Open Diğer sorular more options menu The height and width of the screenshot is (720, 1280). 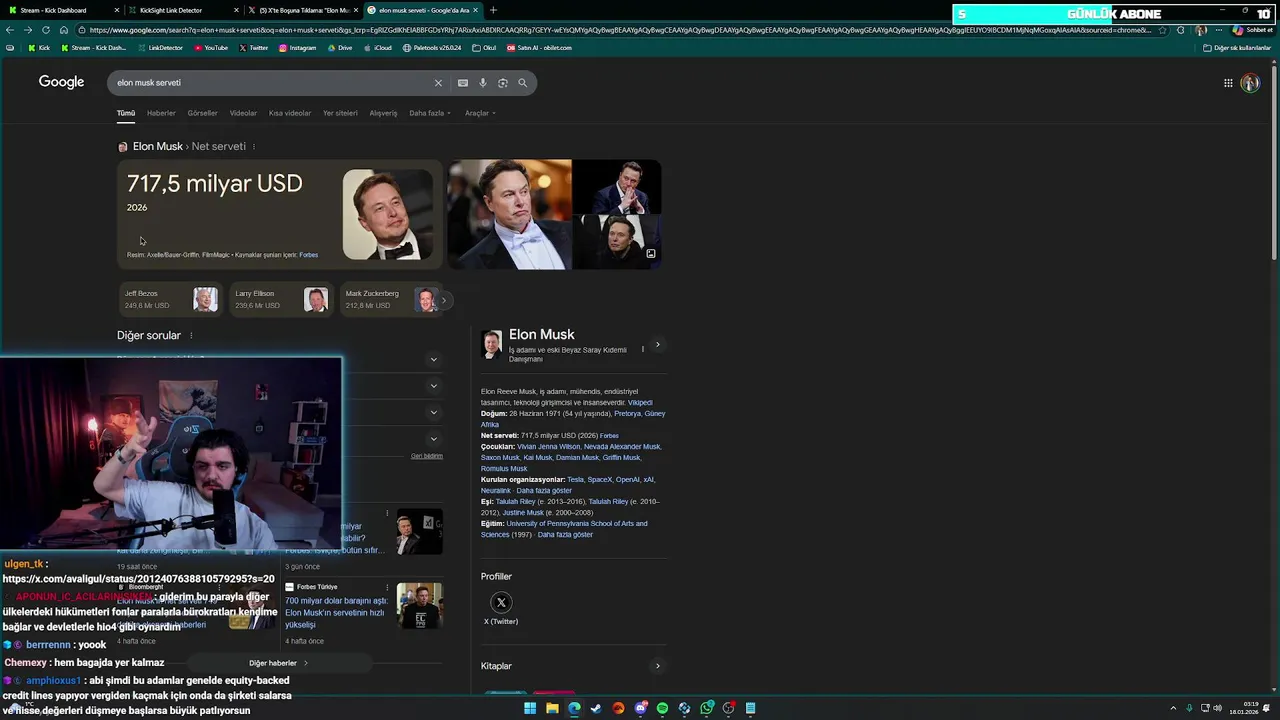[191, 336]
